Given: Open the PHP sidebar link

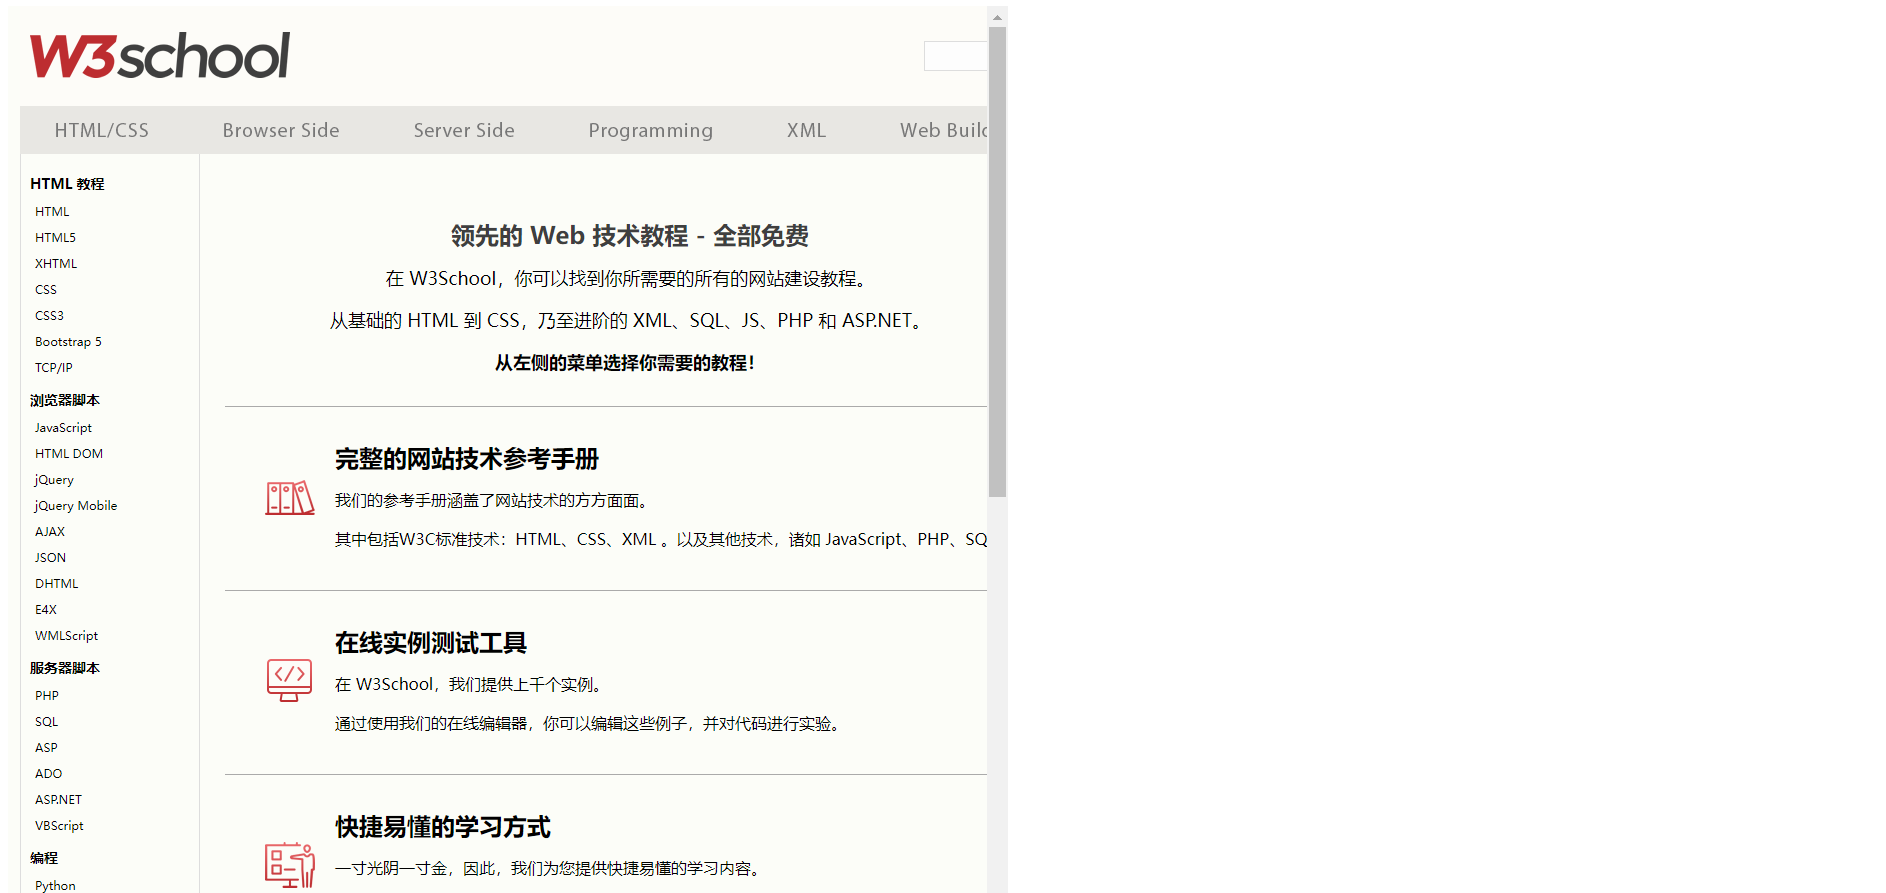Looking at the screenshot, I should point(47,696).
